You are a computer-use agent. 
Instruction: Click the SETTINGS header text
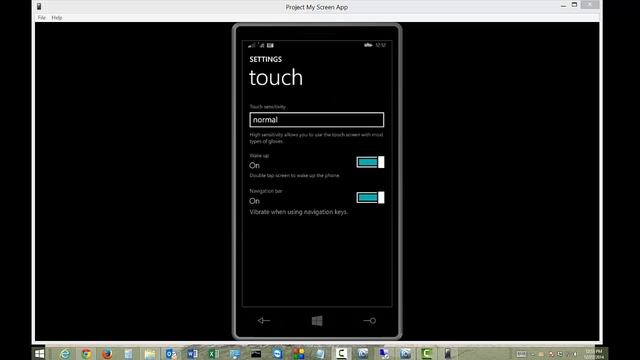(266, 59)
